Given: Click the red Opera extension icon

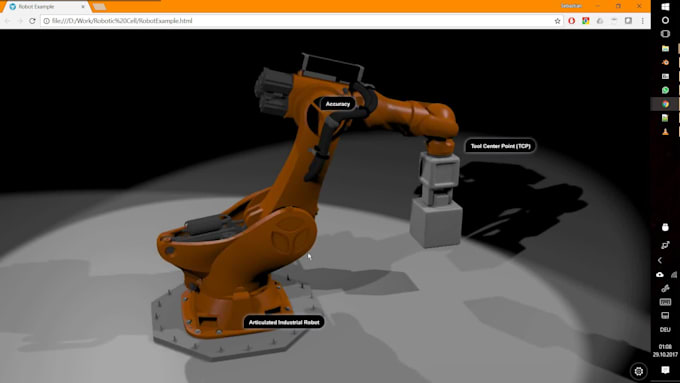Looking at the screenshot, I should pos(572,21).
